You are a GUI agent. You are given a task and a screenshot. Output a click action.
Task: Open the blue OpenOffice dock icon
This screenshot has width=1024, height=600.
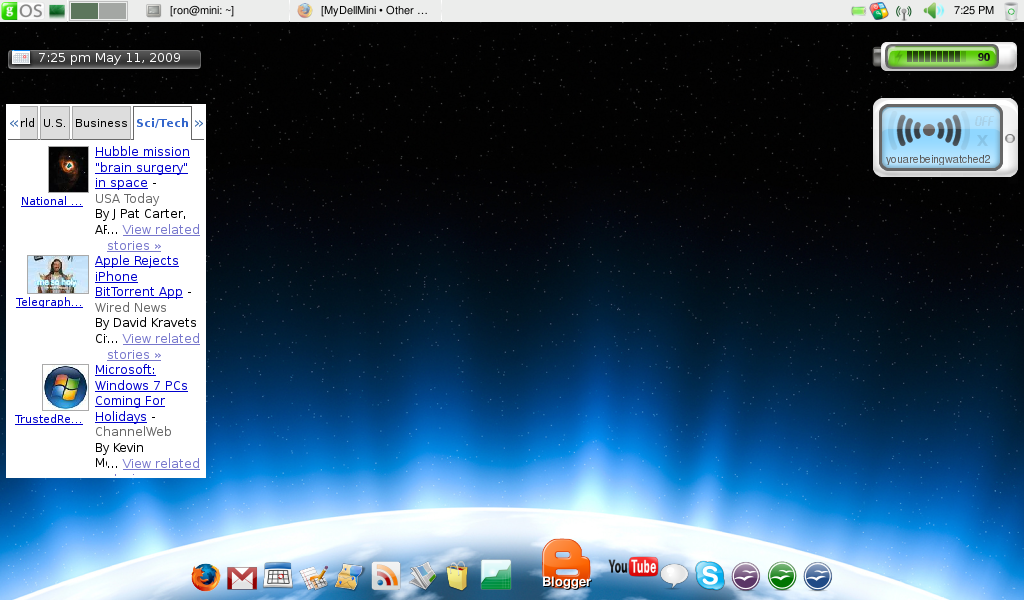(818, 576)
